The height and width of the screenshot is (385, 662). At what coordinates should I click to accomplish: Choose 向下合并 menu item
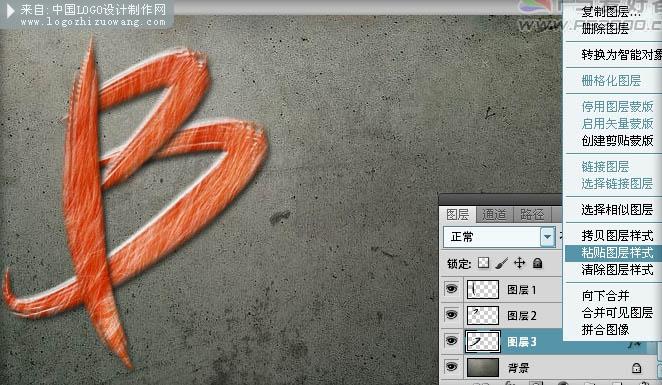click(x=605, y=296)
